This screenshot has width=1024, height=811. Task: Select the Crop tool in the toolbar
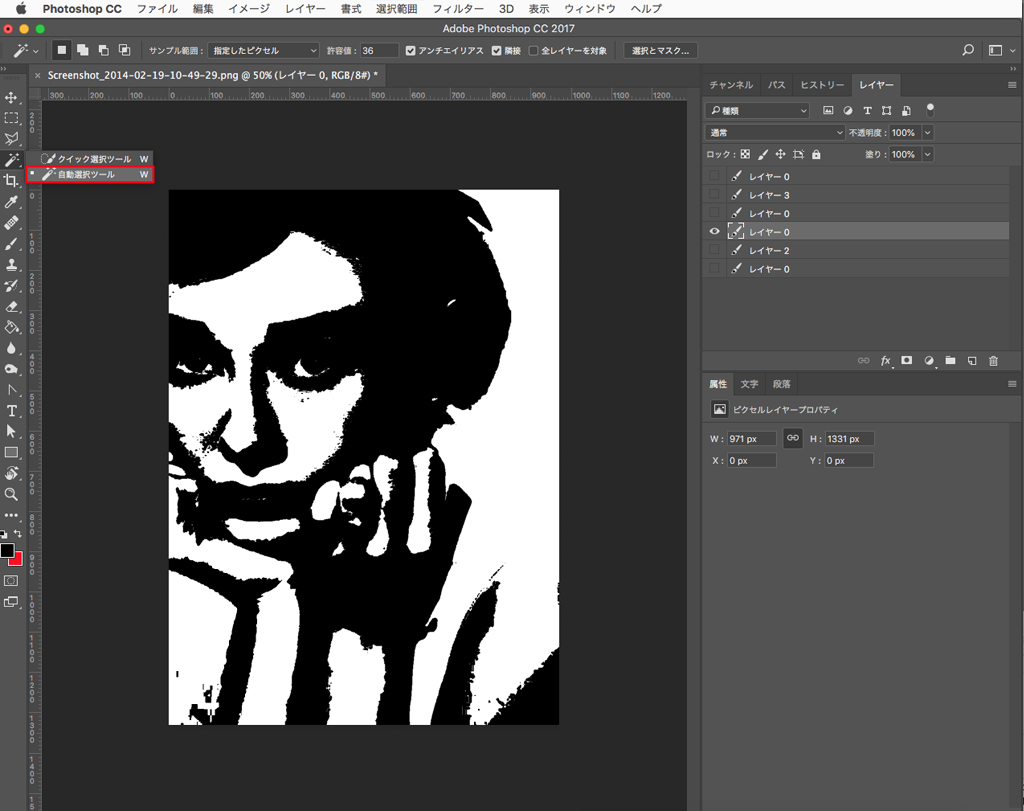[x=12, y=181]
